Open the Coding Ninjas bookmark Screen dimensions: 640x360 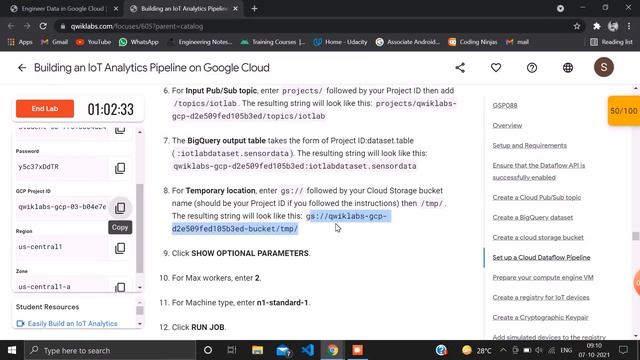click(x=473, y=42)
